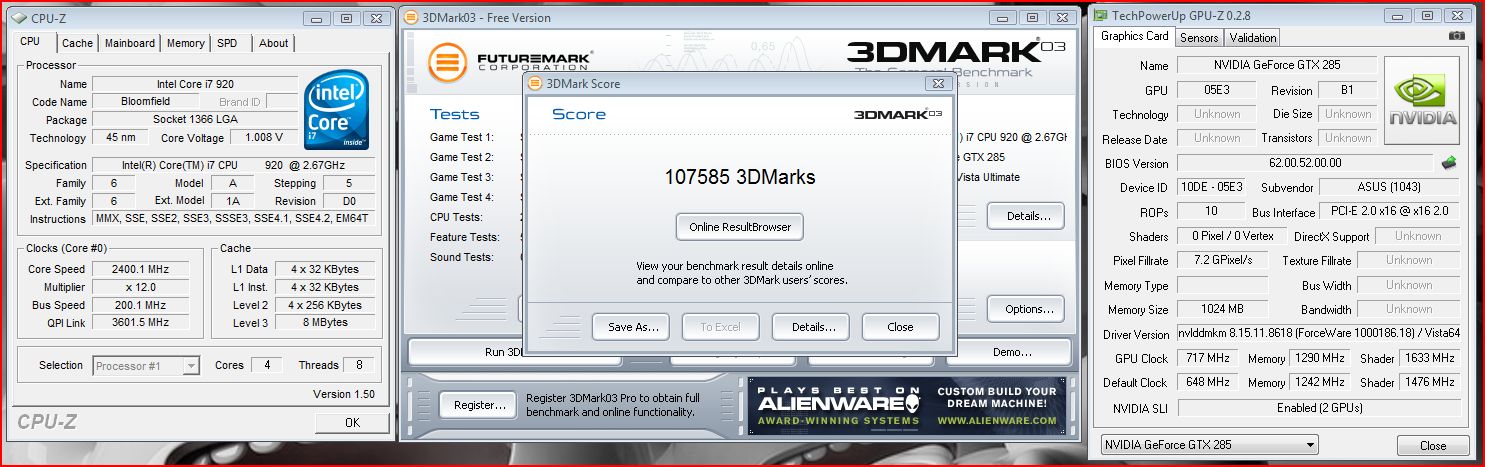Click the CPU instructions list field
The width and height of the screenshot is (1485, 467).
(234, 218)
